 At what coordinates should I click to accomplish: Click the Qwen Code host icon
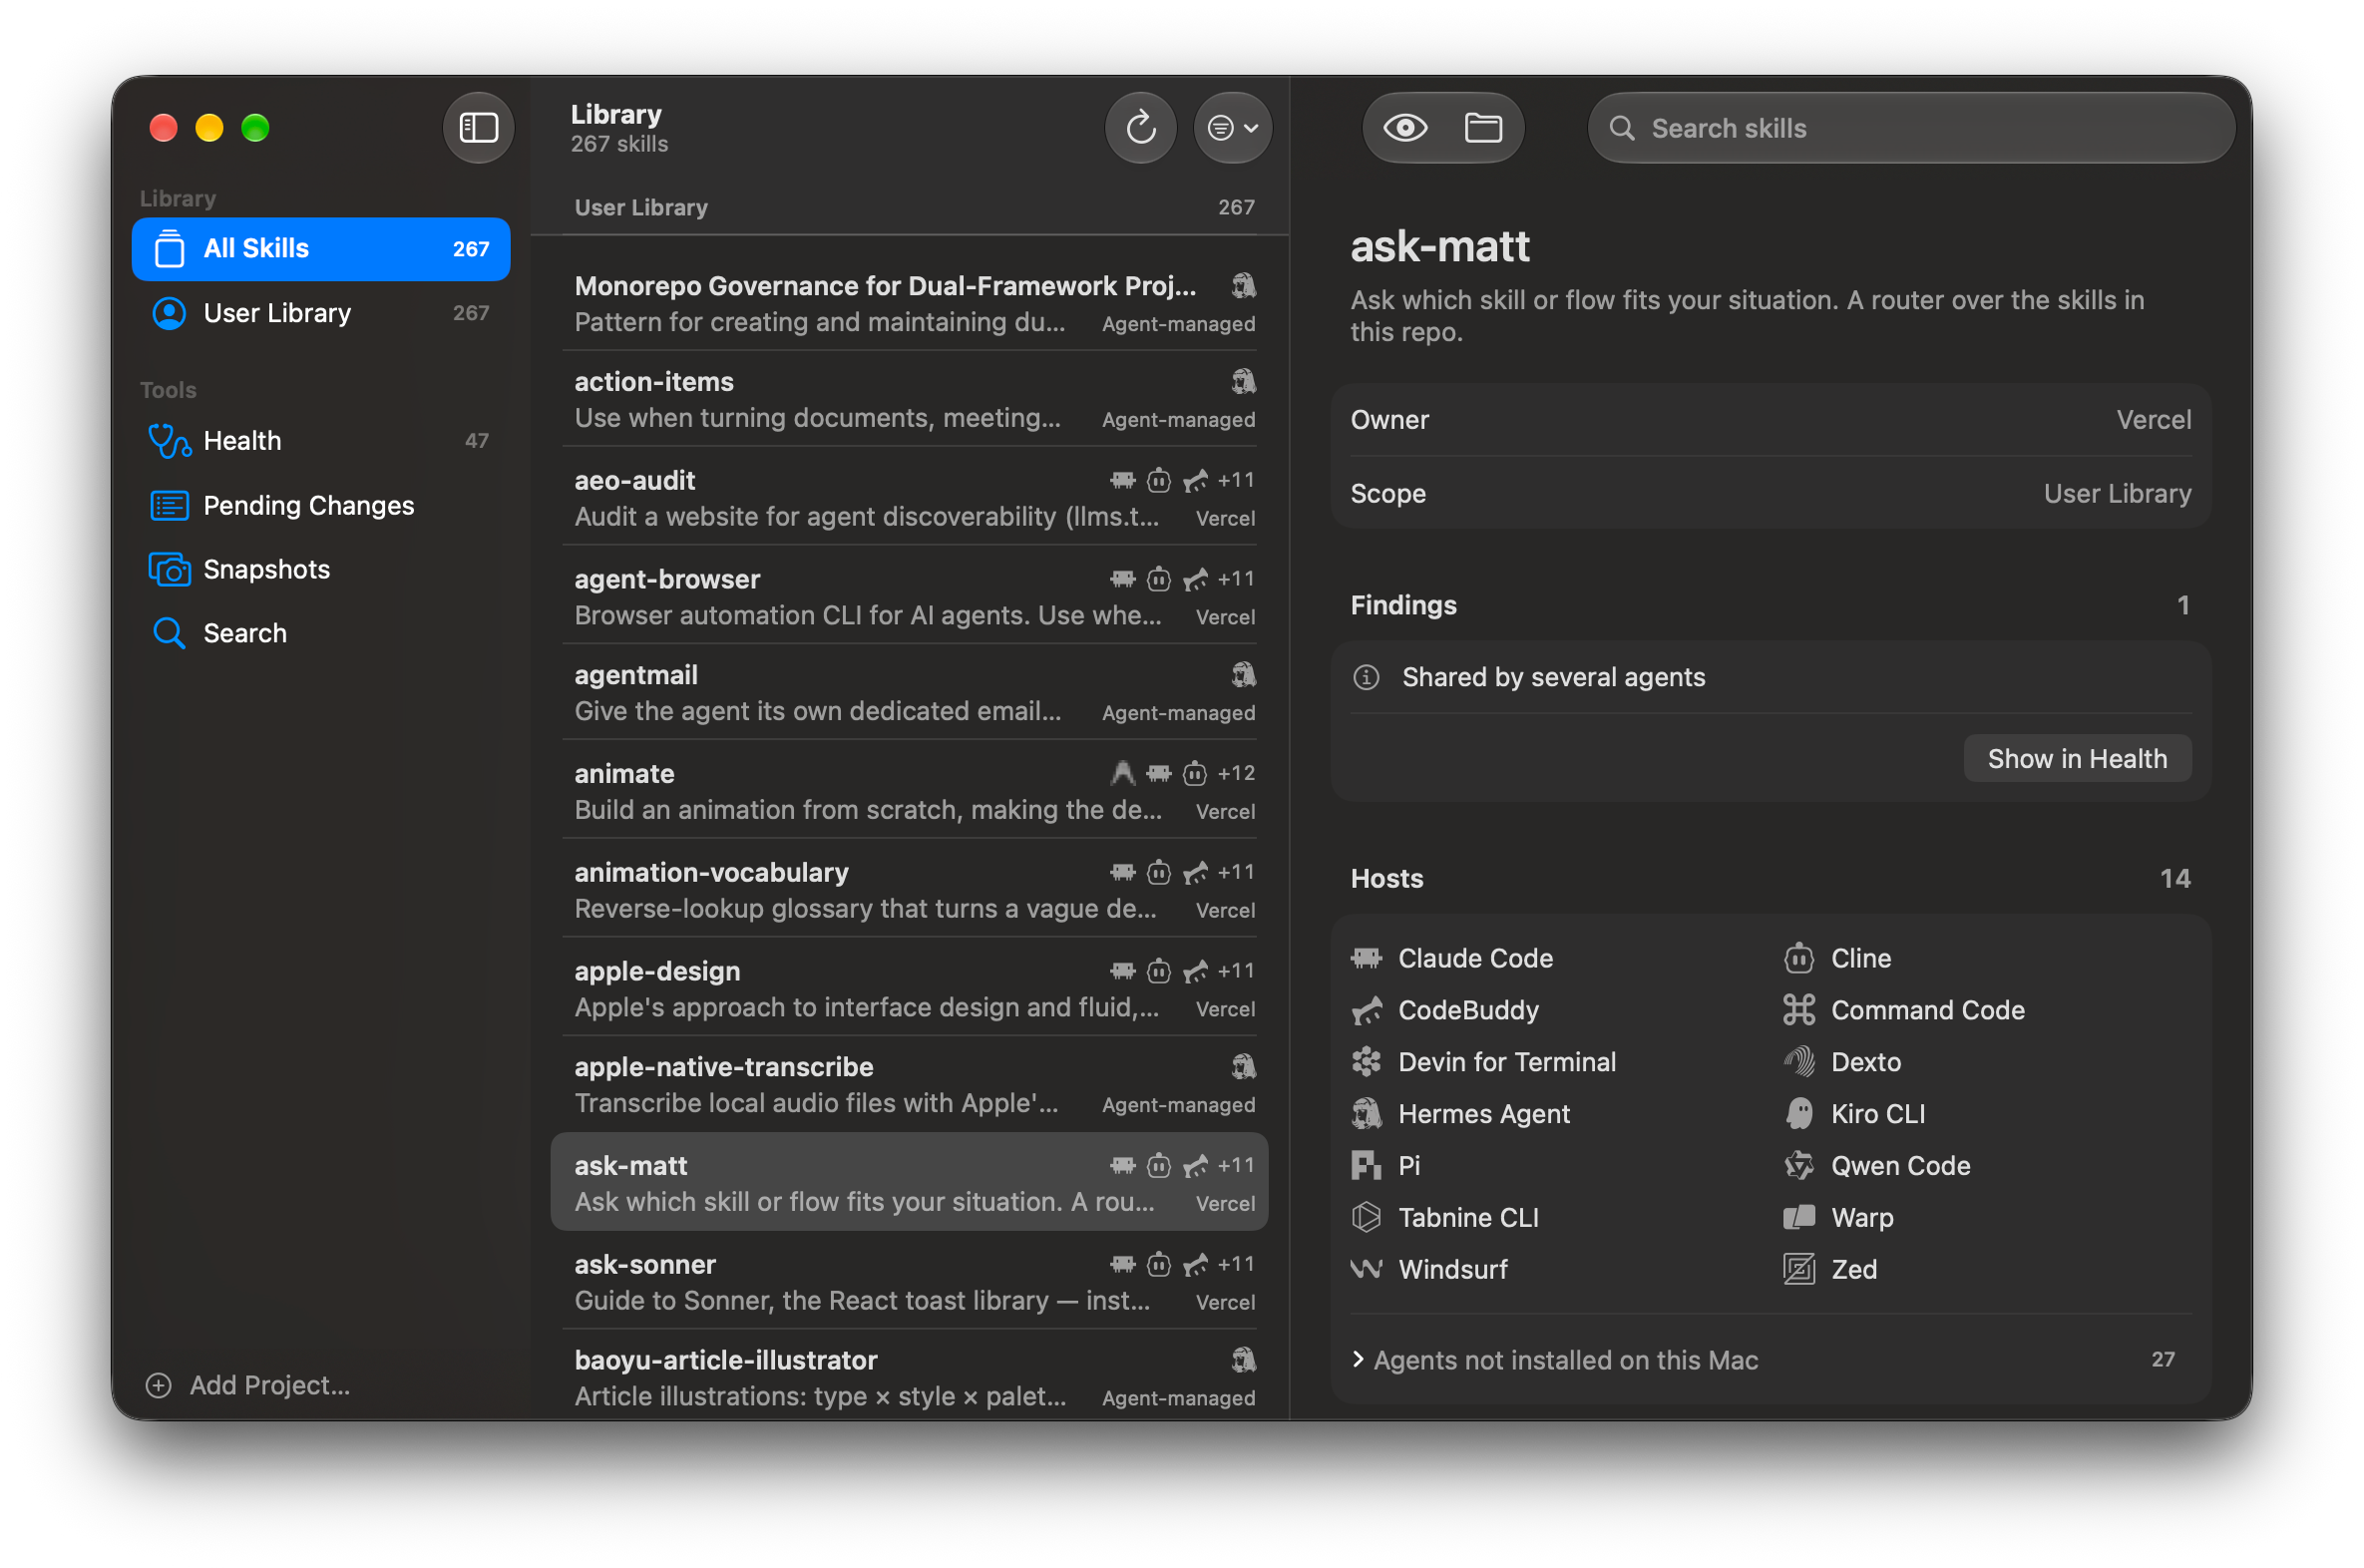click(1798, 1166)
